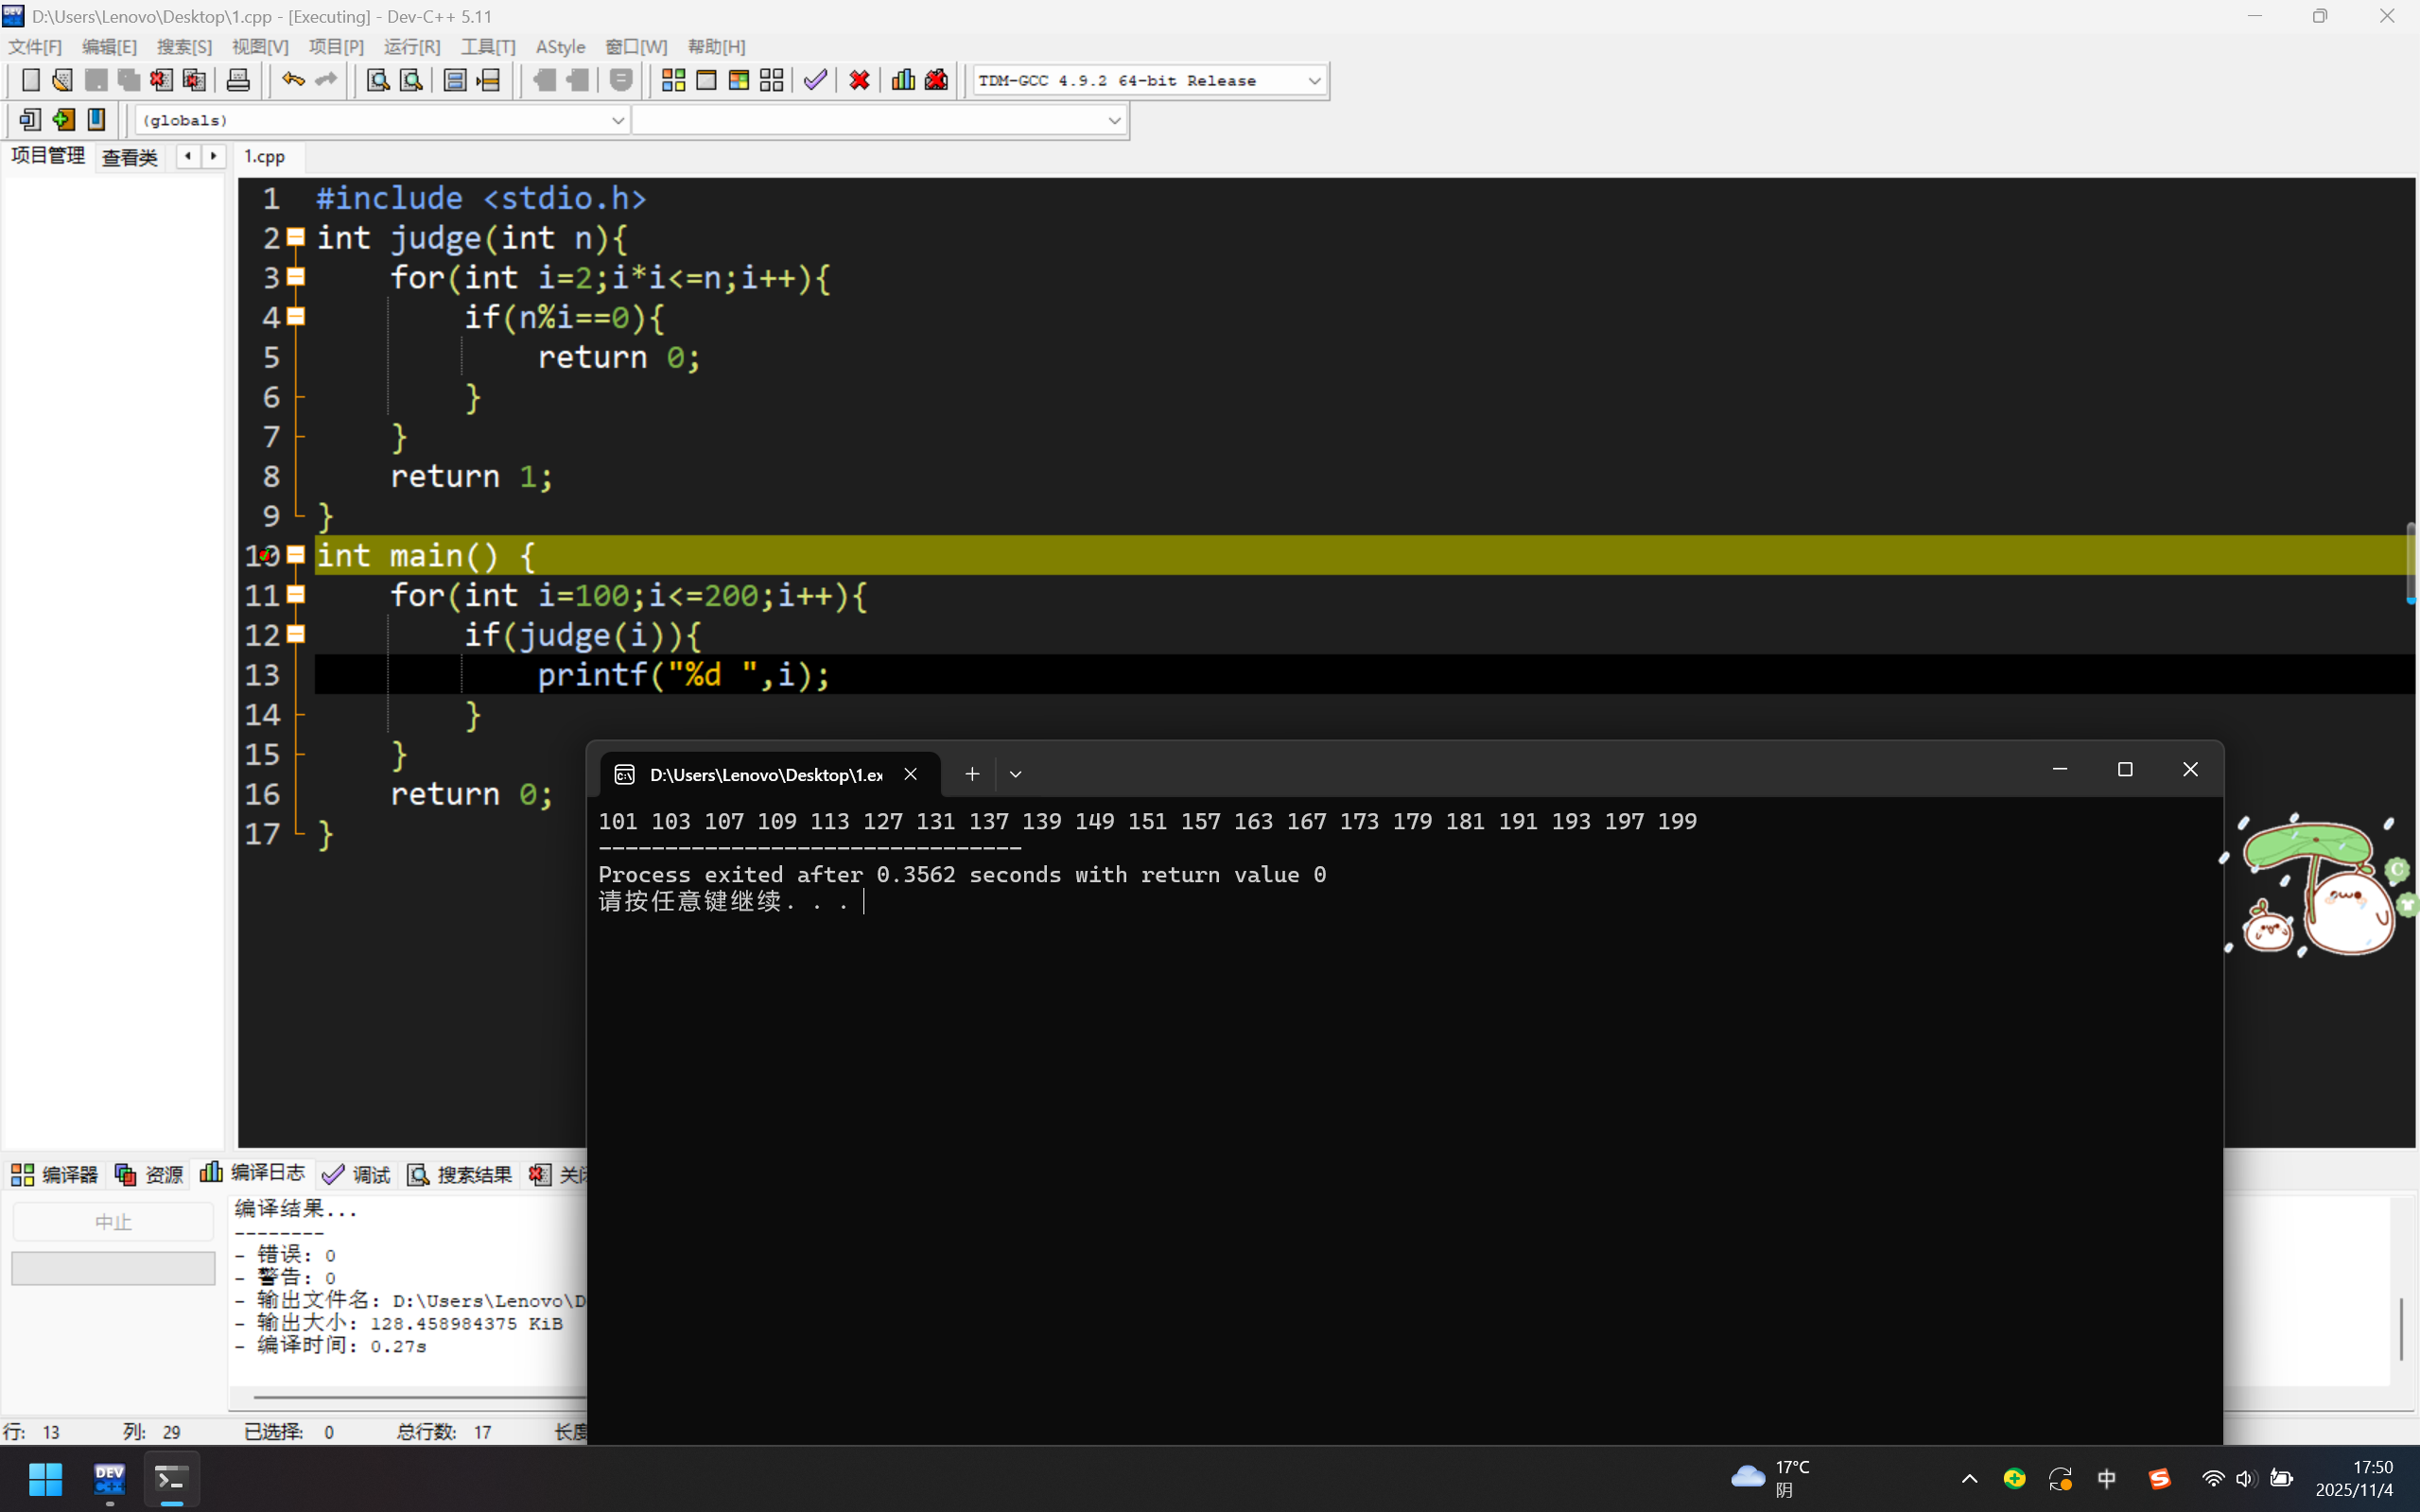Switch to the 查看类 side panel tab

click(x=130, y=157)
